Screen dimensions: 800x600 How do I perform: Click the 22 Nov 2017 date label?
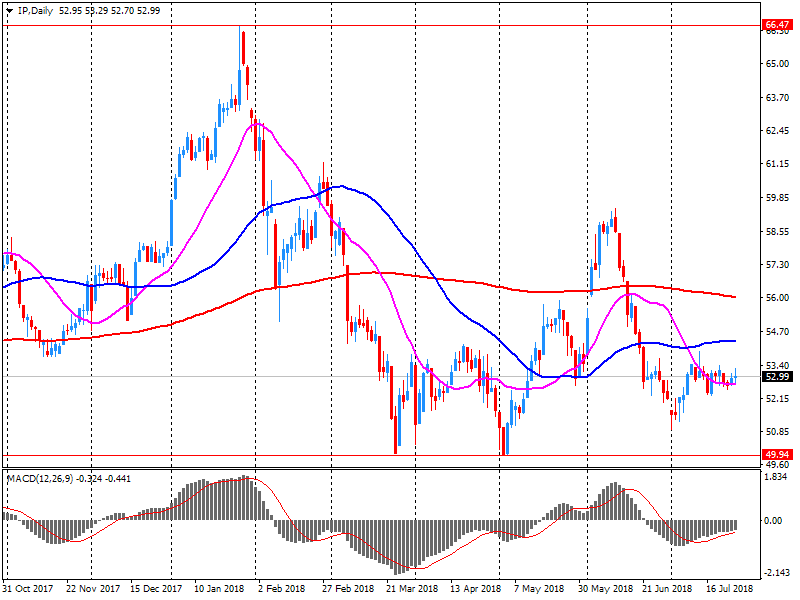92,588
